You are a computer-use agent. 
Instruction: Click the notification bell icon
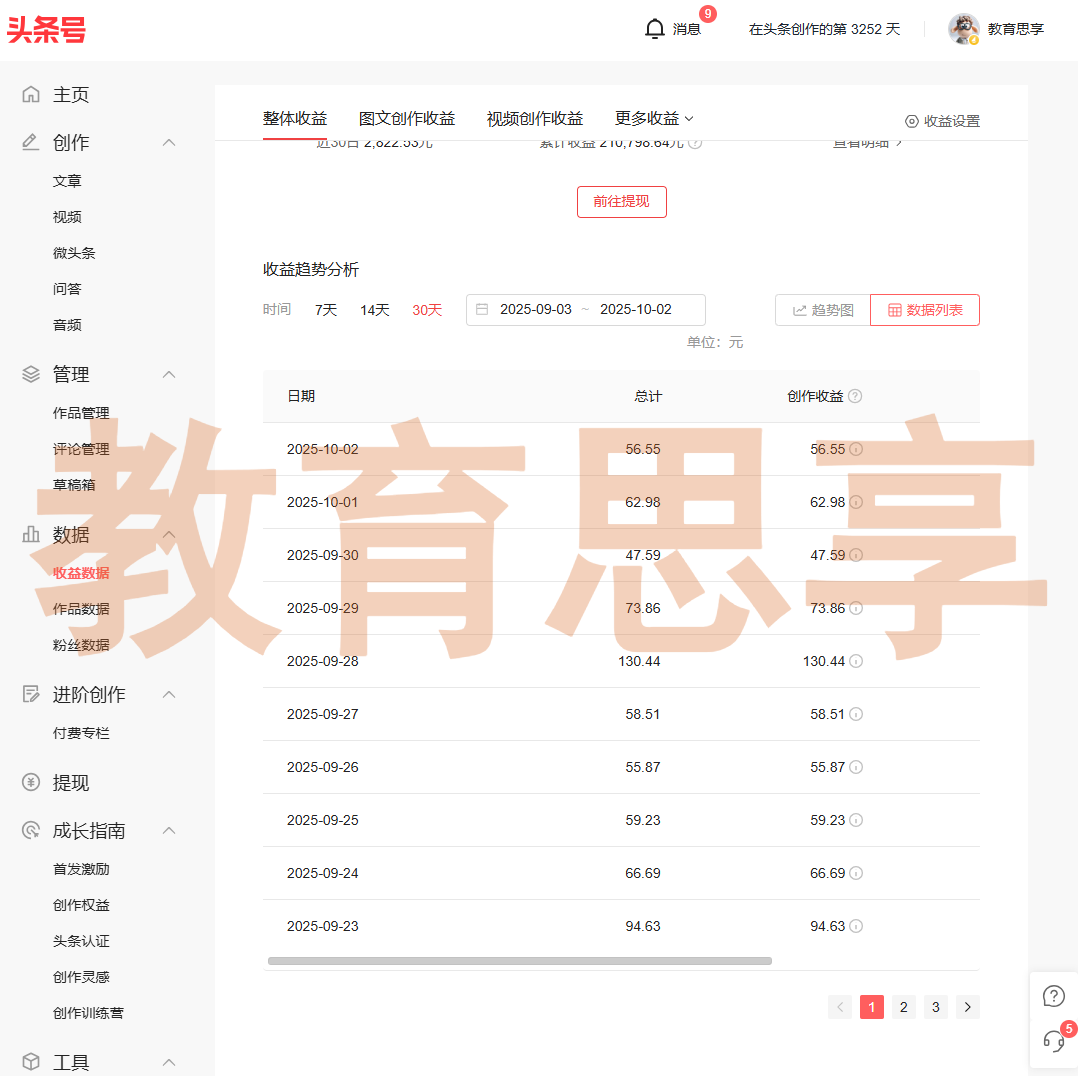[655, 29]
